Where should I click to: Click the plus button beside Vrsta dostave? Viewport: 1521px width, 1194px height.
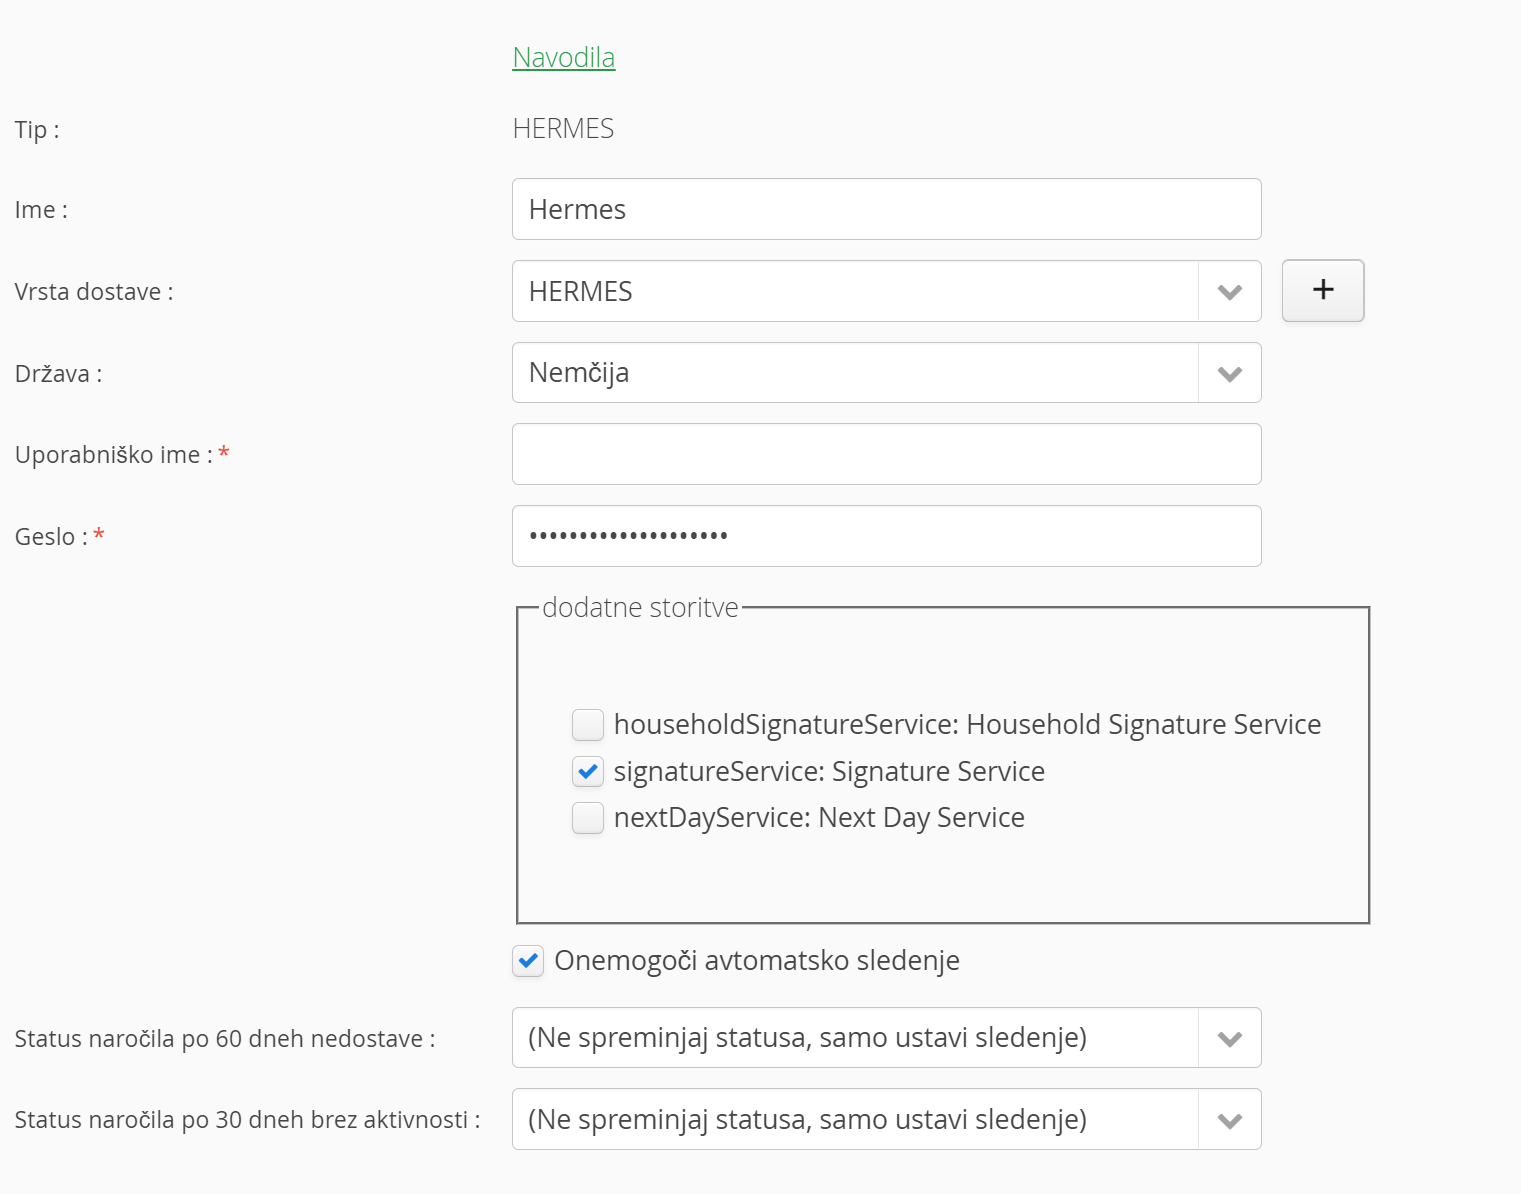[1322, 291]
